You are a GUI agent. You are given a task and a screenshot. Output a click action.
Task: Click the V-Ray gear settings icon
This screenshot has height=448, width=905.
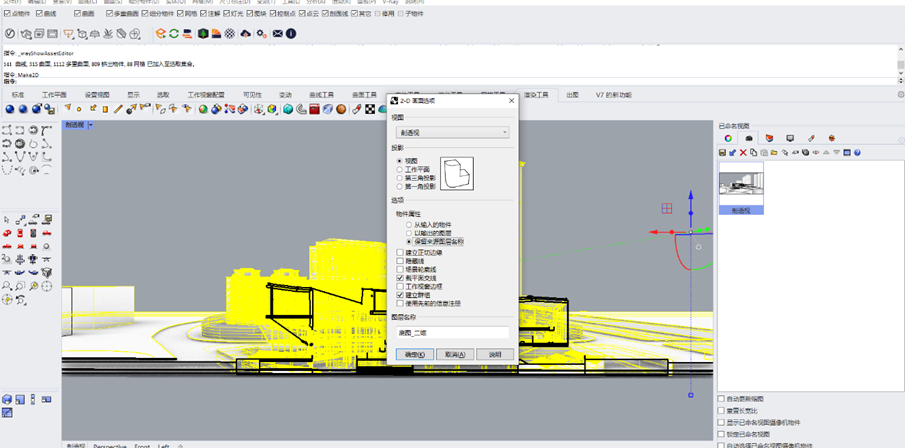tap(263, 33)
